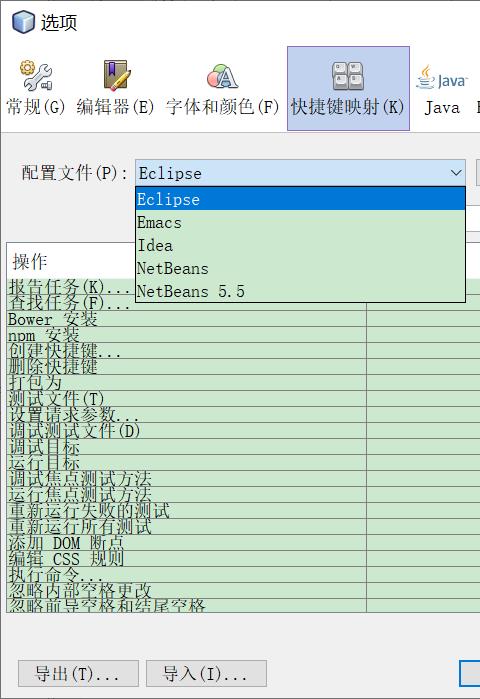The height and width of the screenshot is (699, 480).
Task: Open the Java options category
Action: (x=442, y=89)
